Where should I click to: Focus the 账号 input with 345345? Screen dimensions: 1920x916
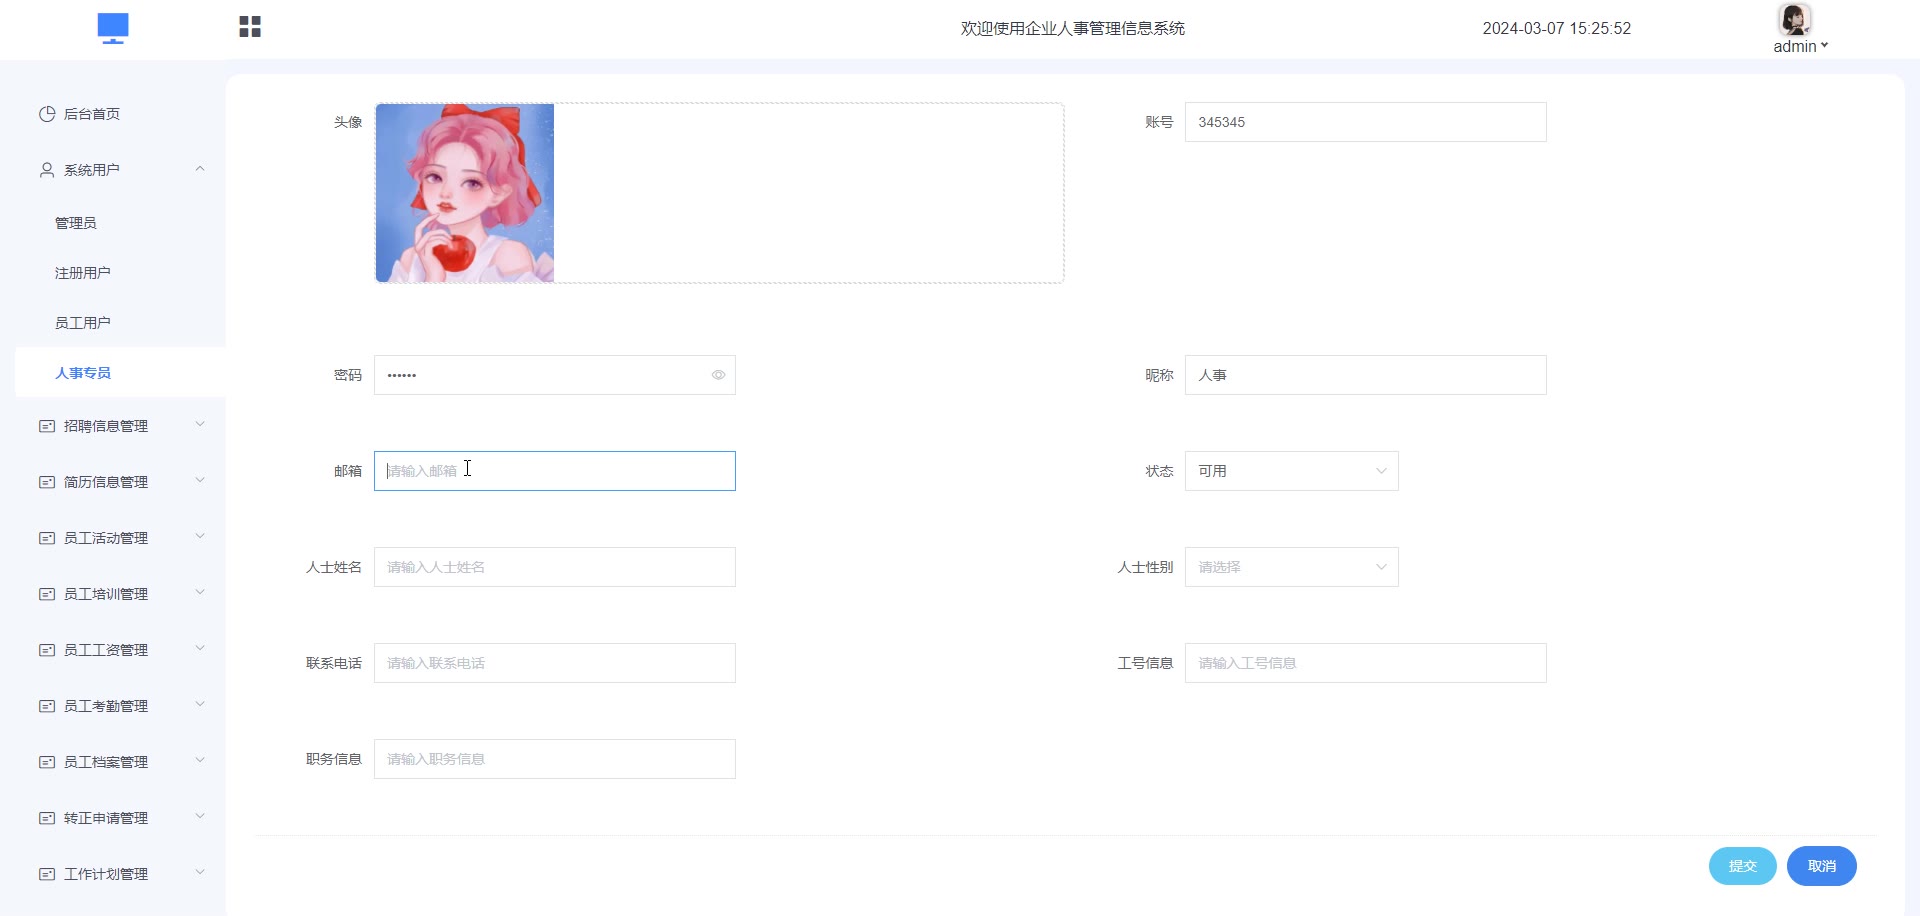click(x=1366, y=122)
